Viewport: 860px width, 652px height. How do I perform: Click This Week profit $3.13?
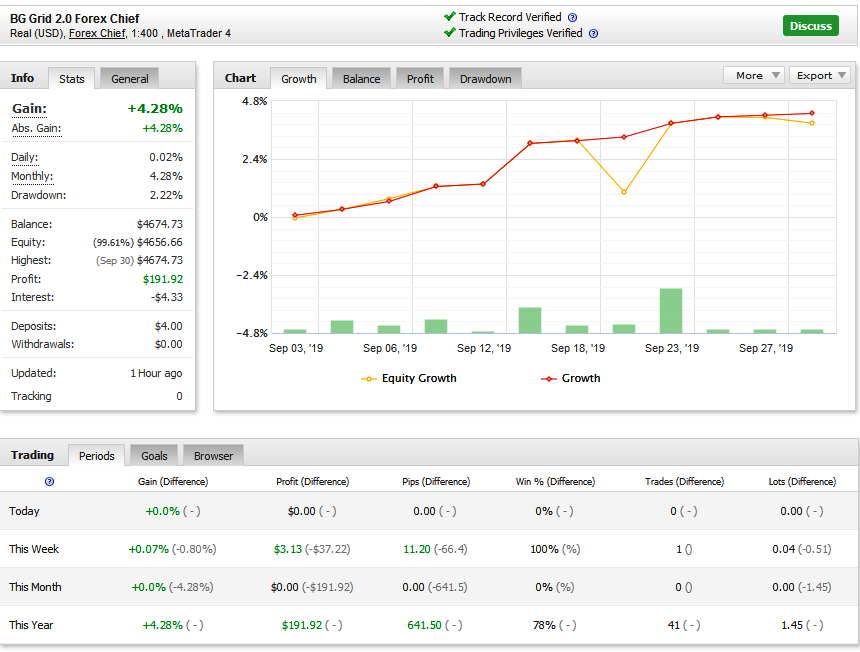click(288, 549)
